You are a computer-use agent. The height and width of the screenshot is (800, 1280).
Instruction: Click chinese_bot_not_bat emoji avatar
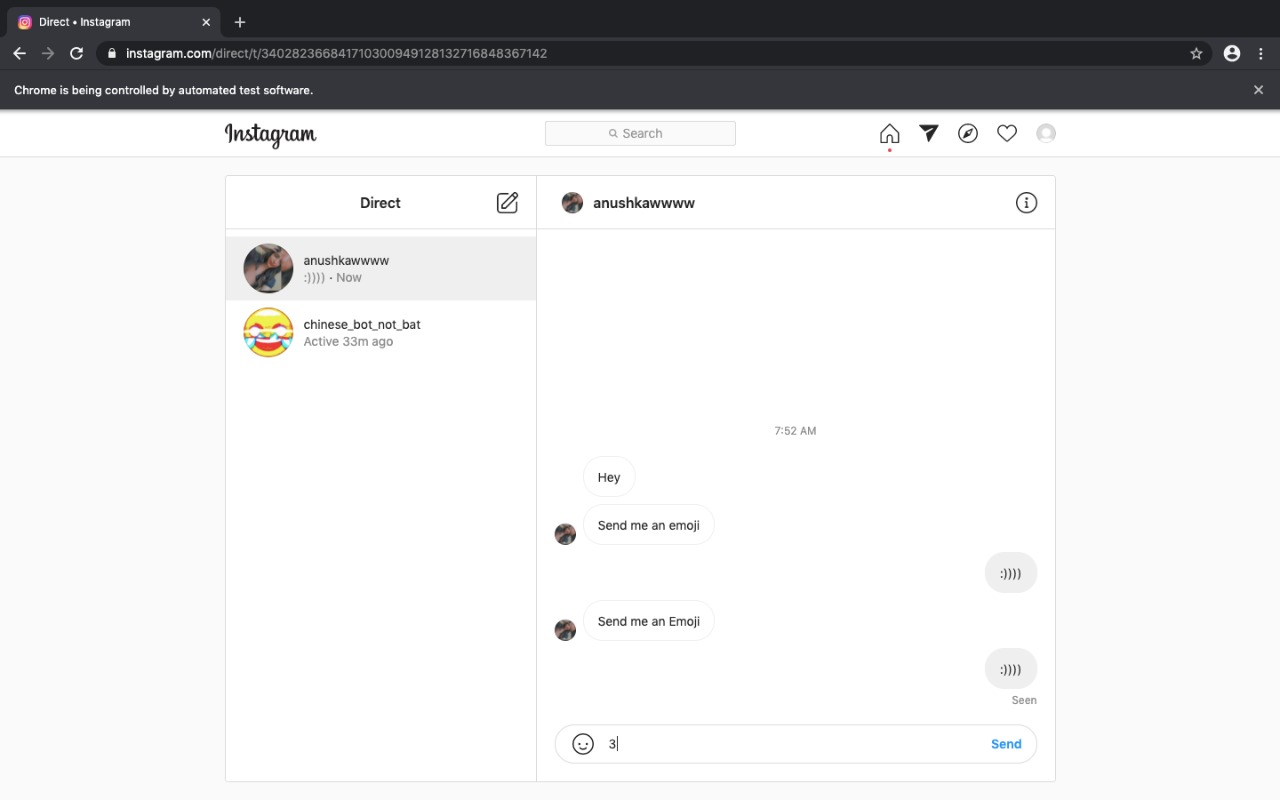(x=268, y=332)
